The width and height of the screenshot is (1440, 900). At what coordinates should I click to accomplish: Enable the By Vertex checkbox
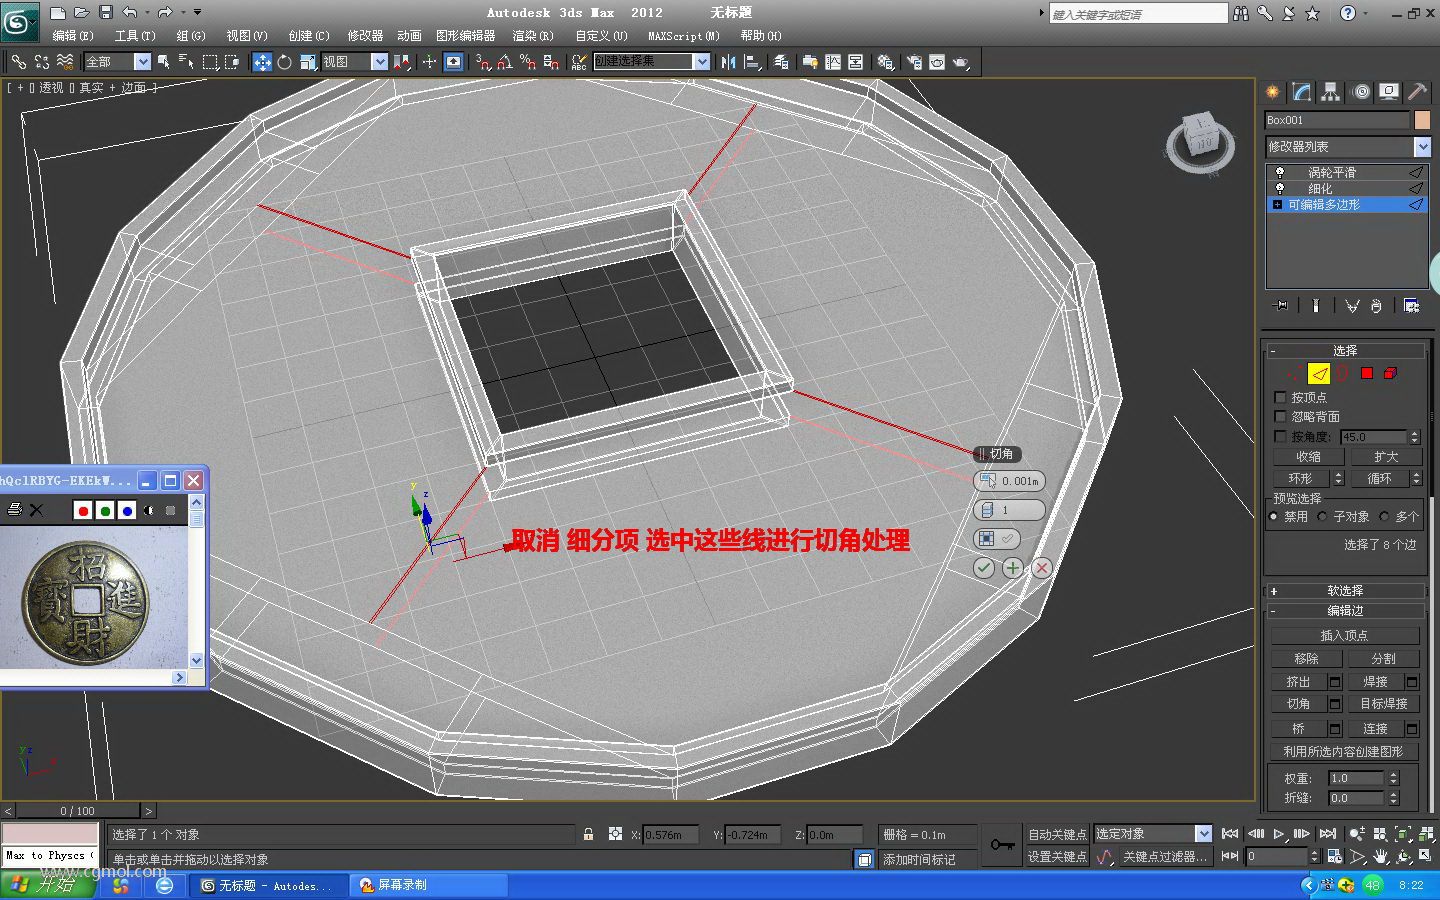tap(1280, 397)
